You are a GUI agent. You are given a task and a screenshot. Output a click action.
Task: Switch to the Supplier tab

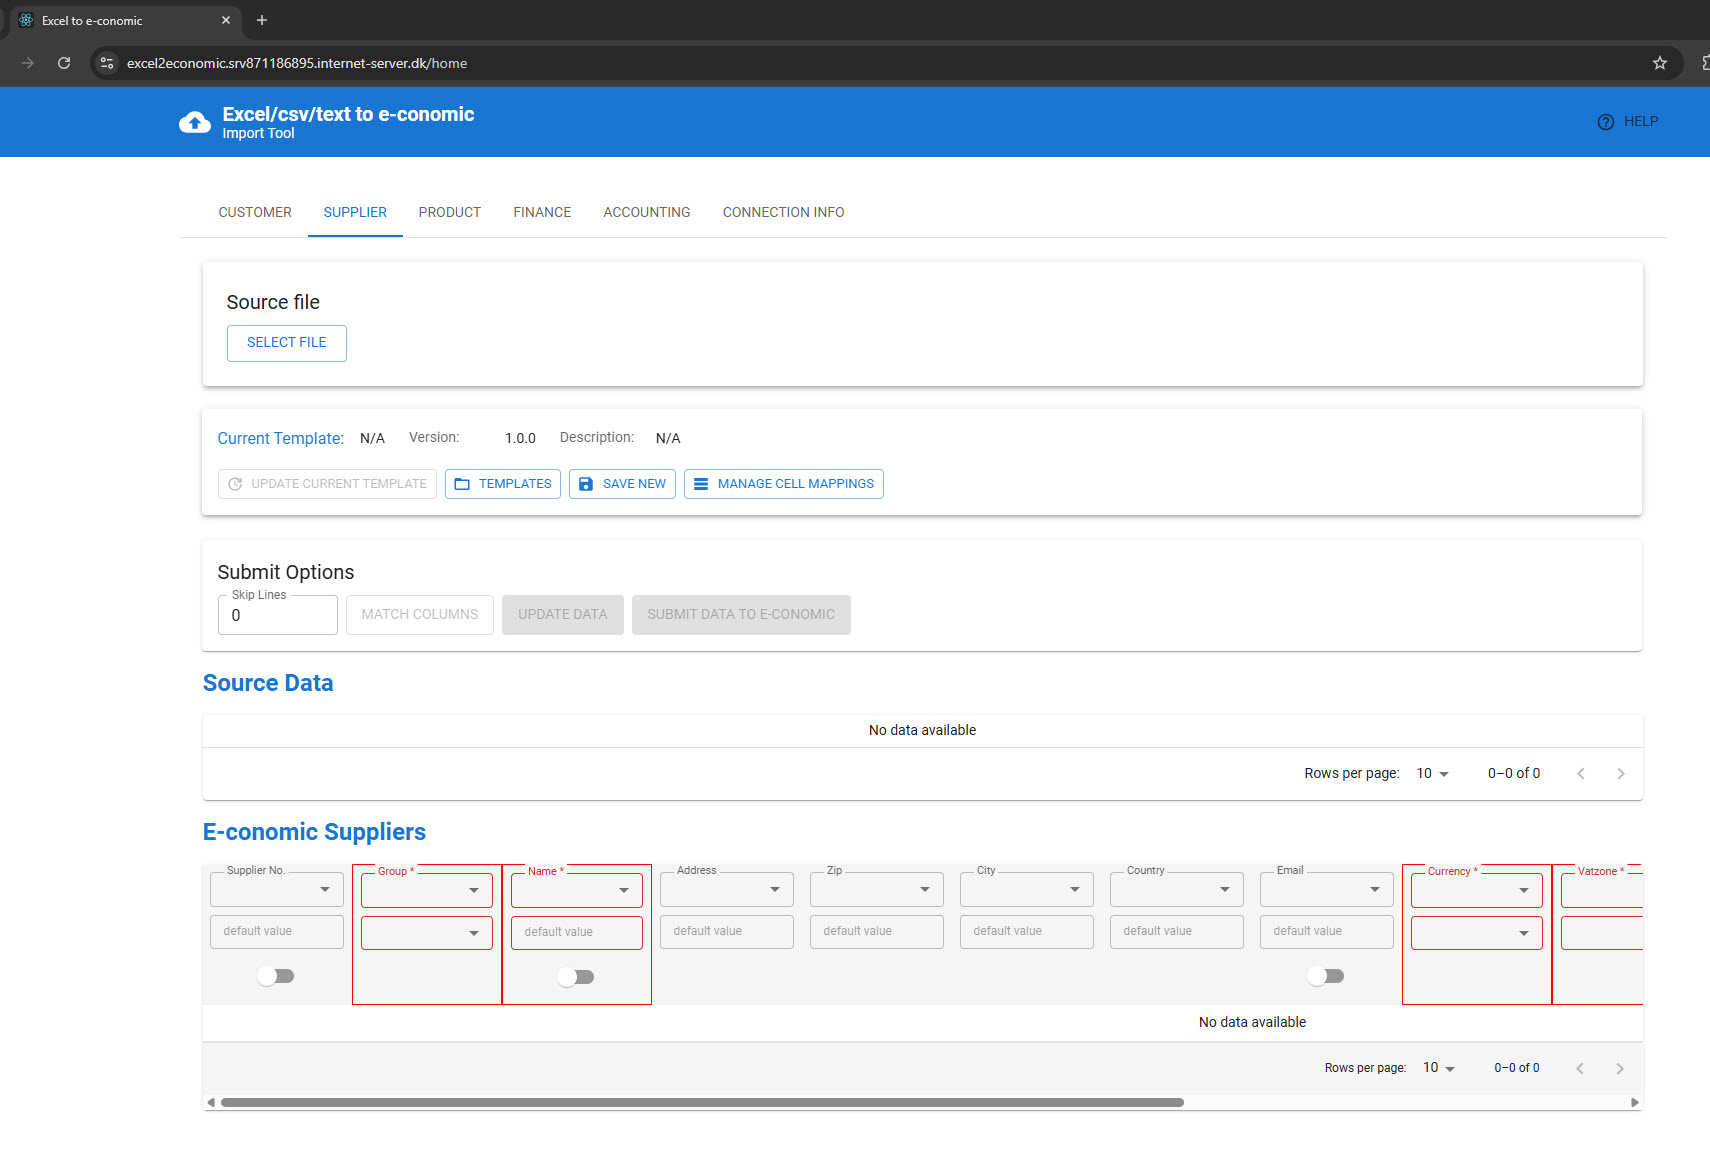(x=355, y=212)
